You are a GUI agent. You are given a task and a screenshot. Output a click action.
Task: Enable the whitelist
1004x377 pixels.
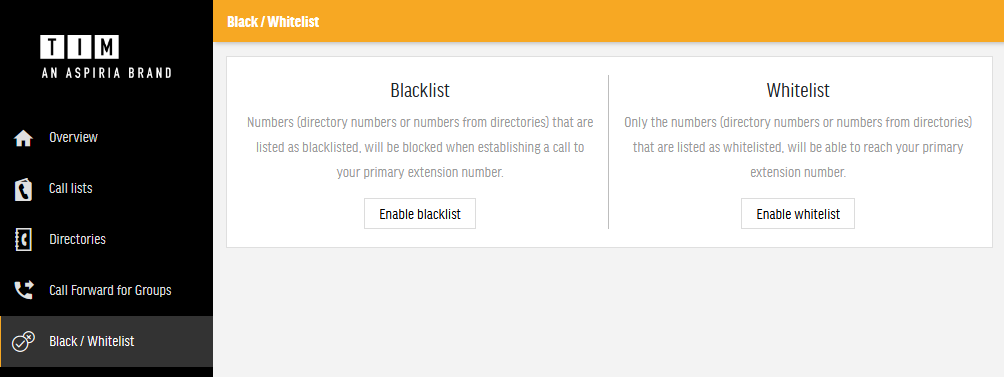coord(798,214)
